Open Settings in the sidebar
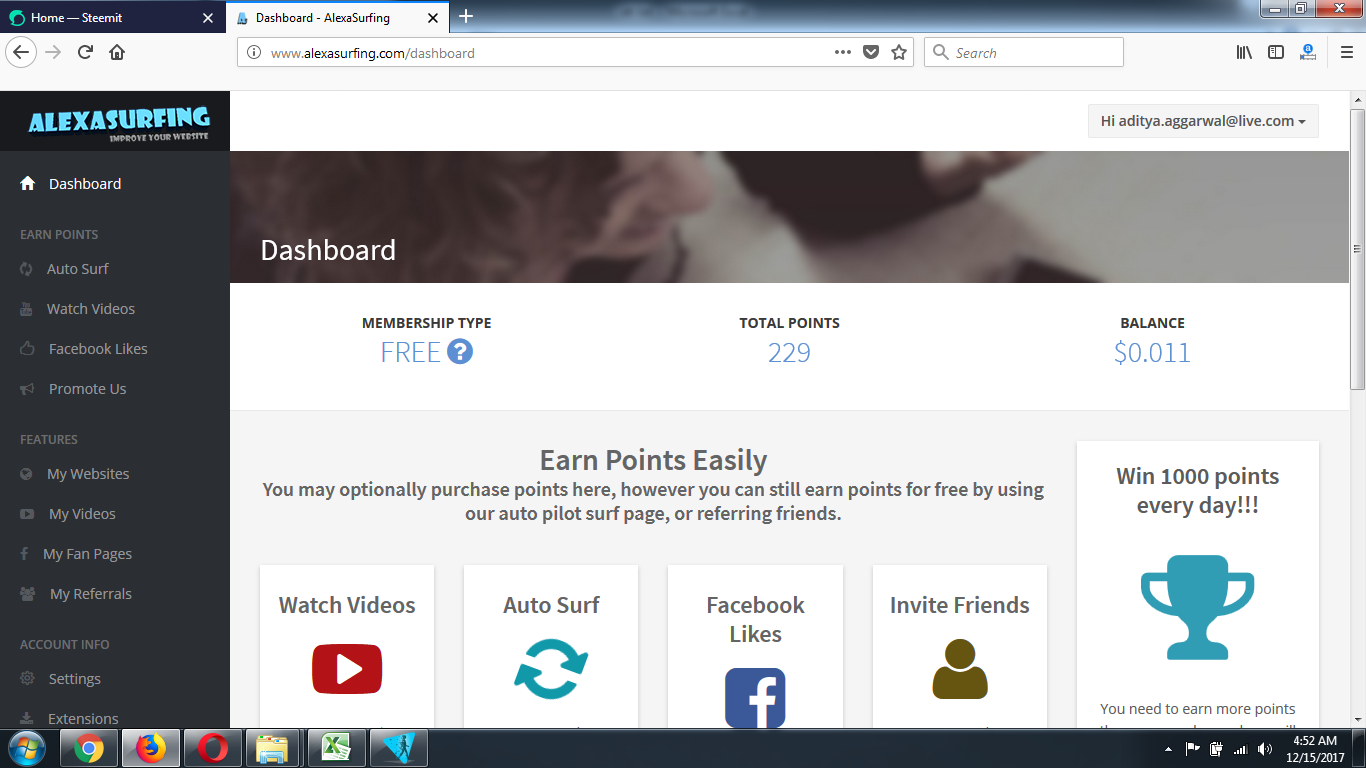The width and height of the screenshot is (1366, 768). click(x=75, y=679)
